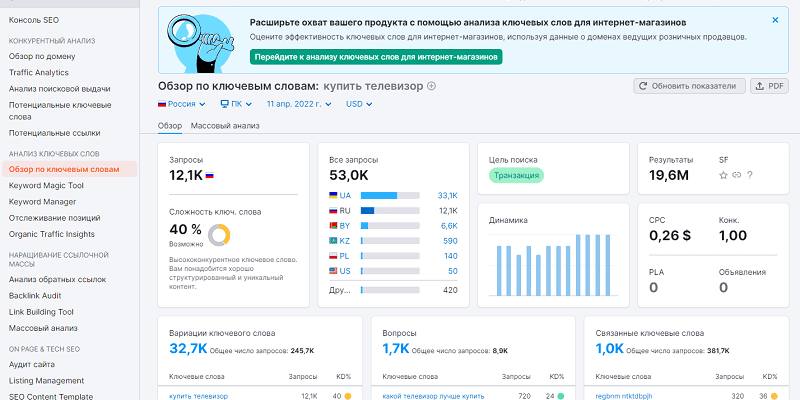Click the plus icon beside 'купить телевизор'
This screenshot has height=400, width=800.
[x=432, y=86]
